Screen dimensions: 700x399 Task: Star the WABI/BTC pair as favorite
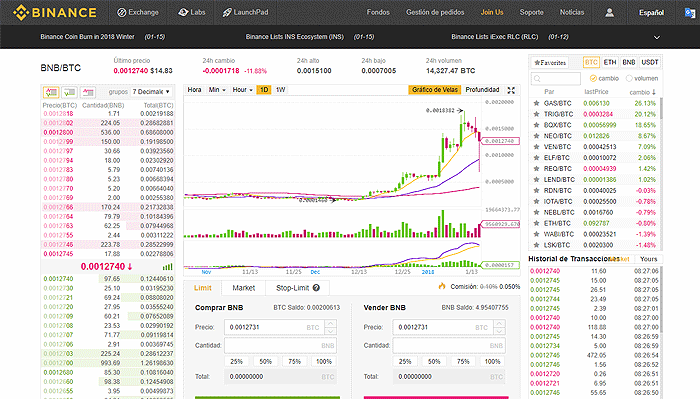[x=537, y=234]
